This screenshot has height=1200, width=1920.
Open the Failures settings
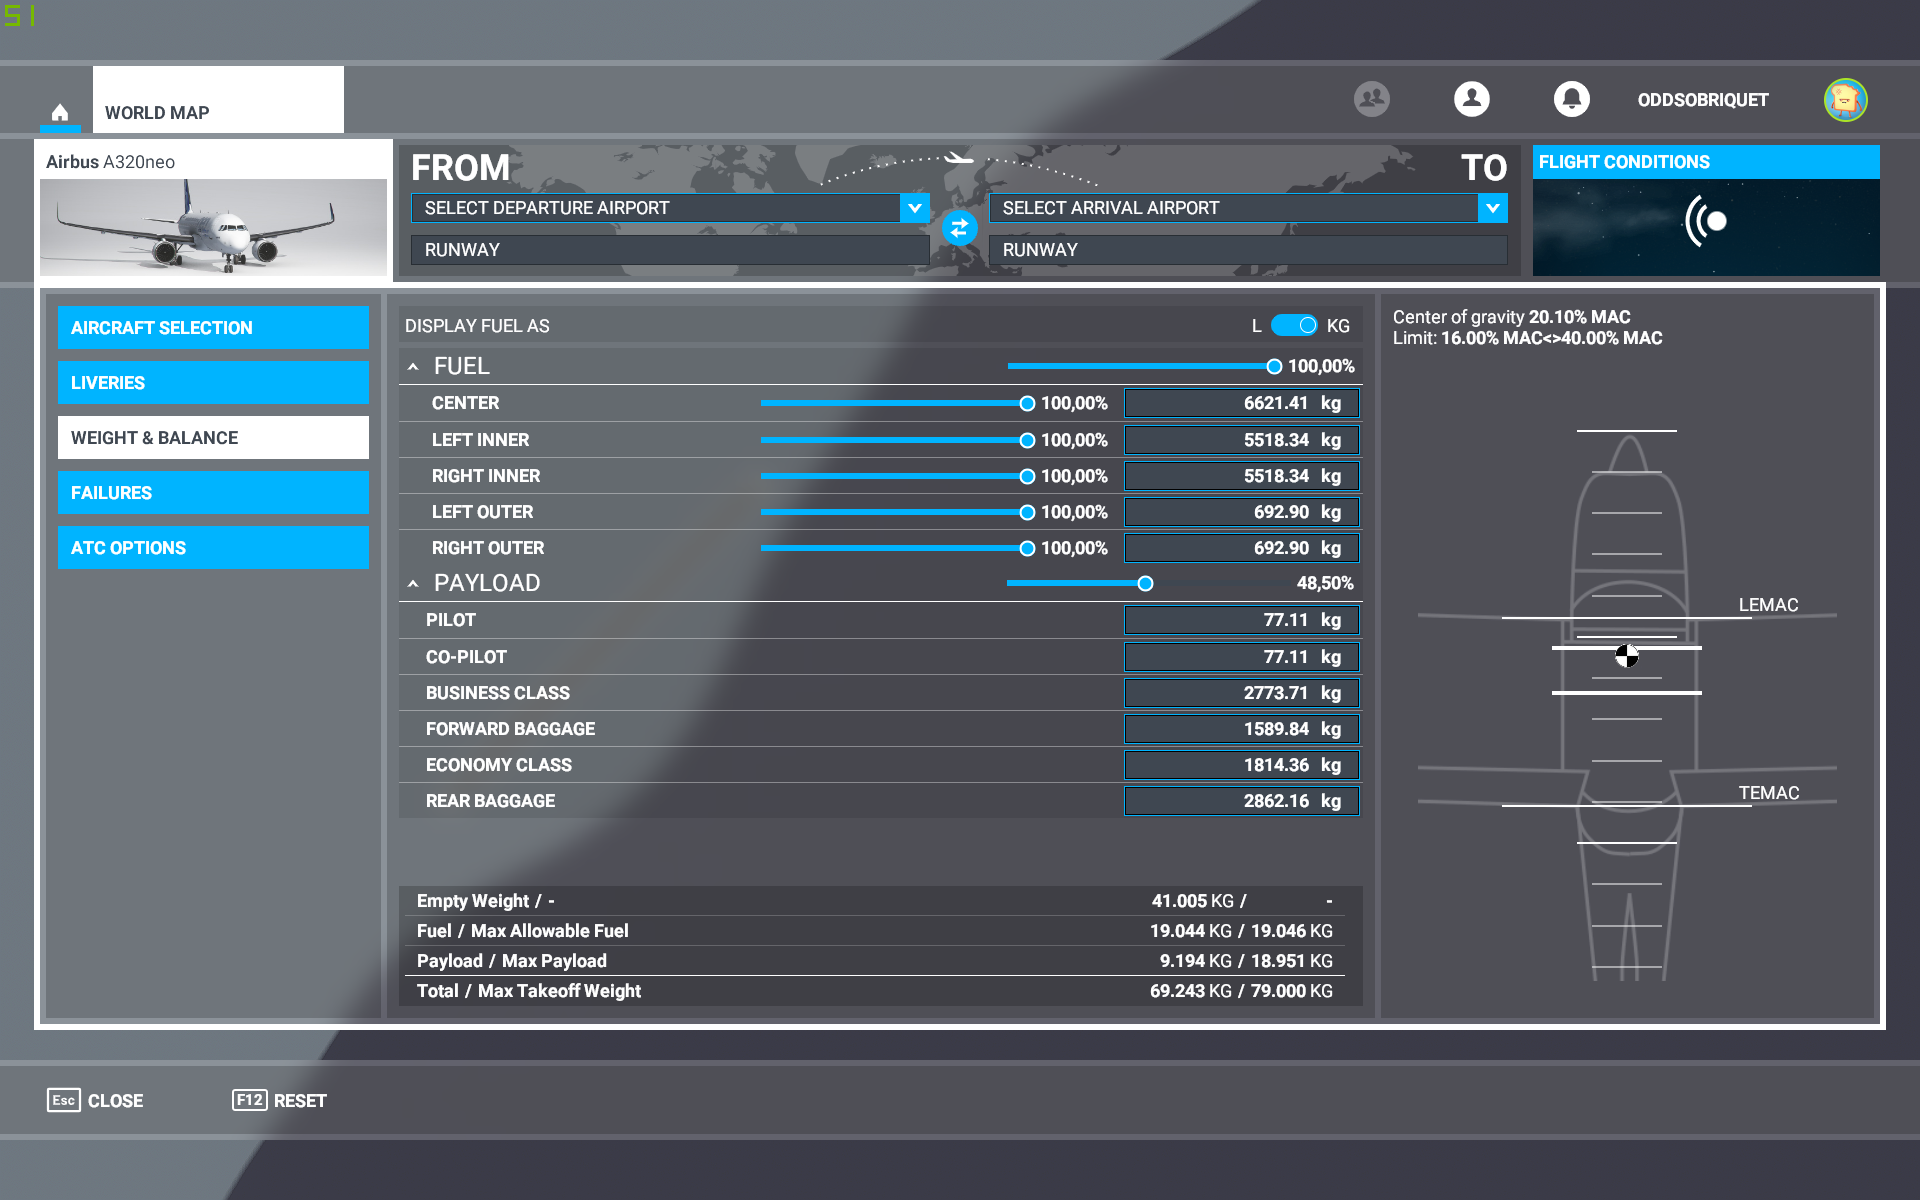(x=213, y=492)
